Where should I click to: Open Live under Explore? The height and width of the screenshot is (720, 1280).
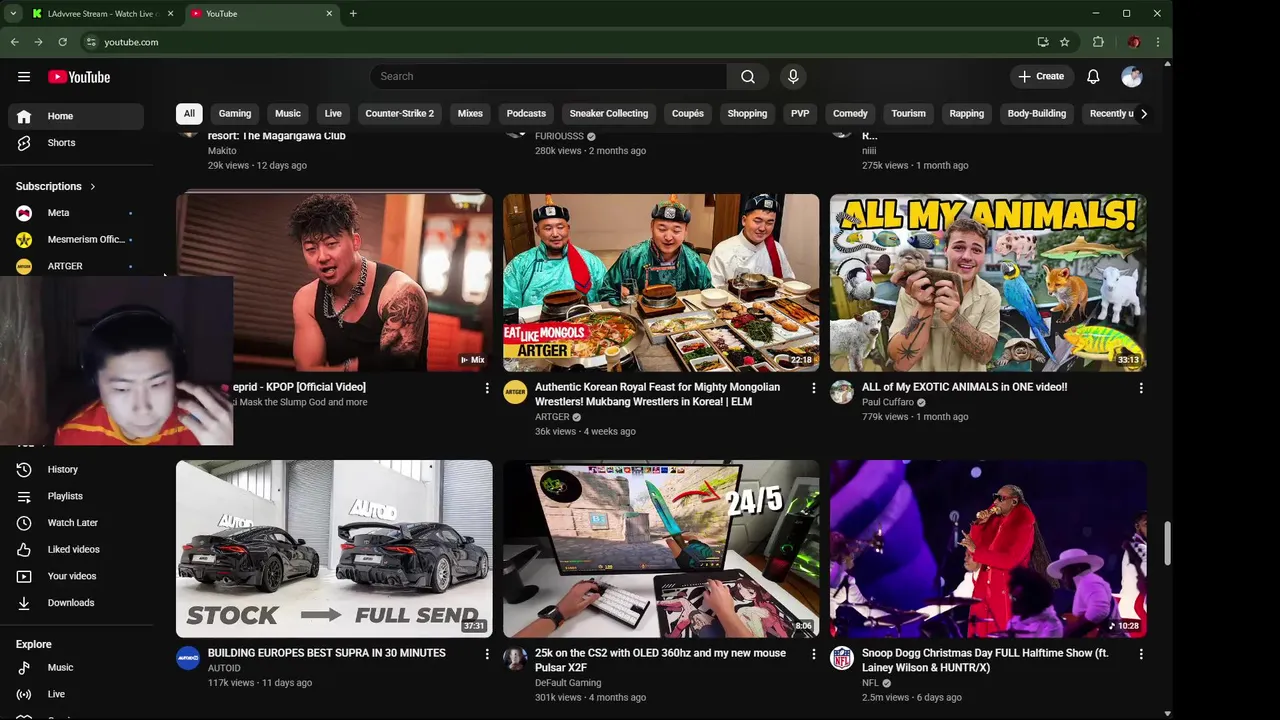pos(76,694)
